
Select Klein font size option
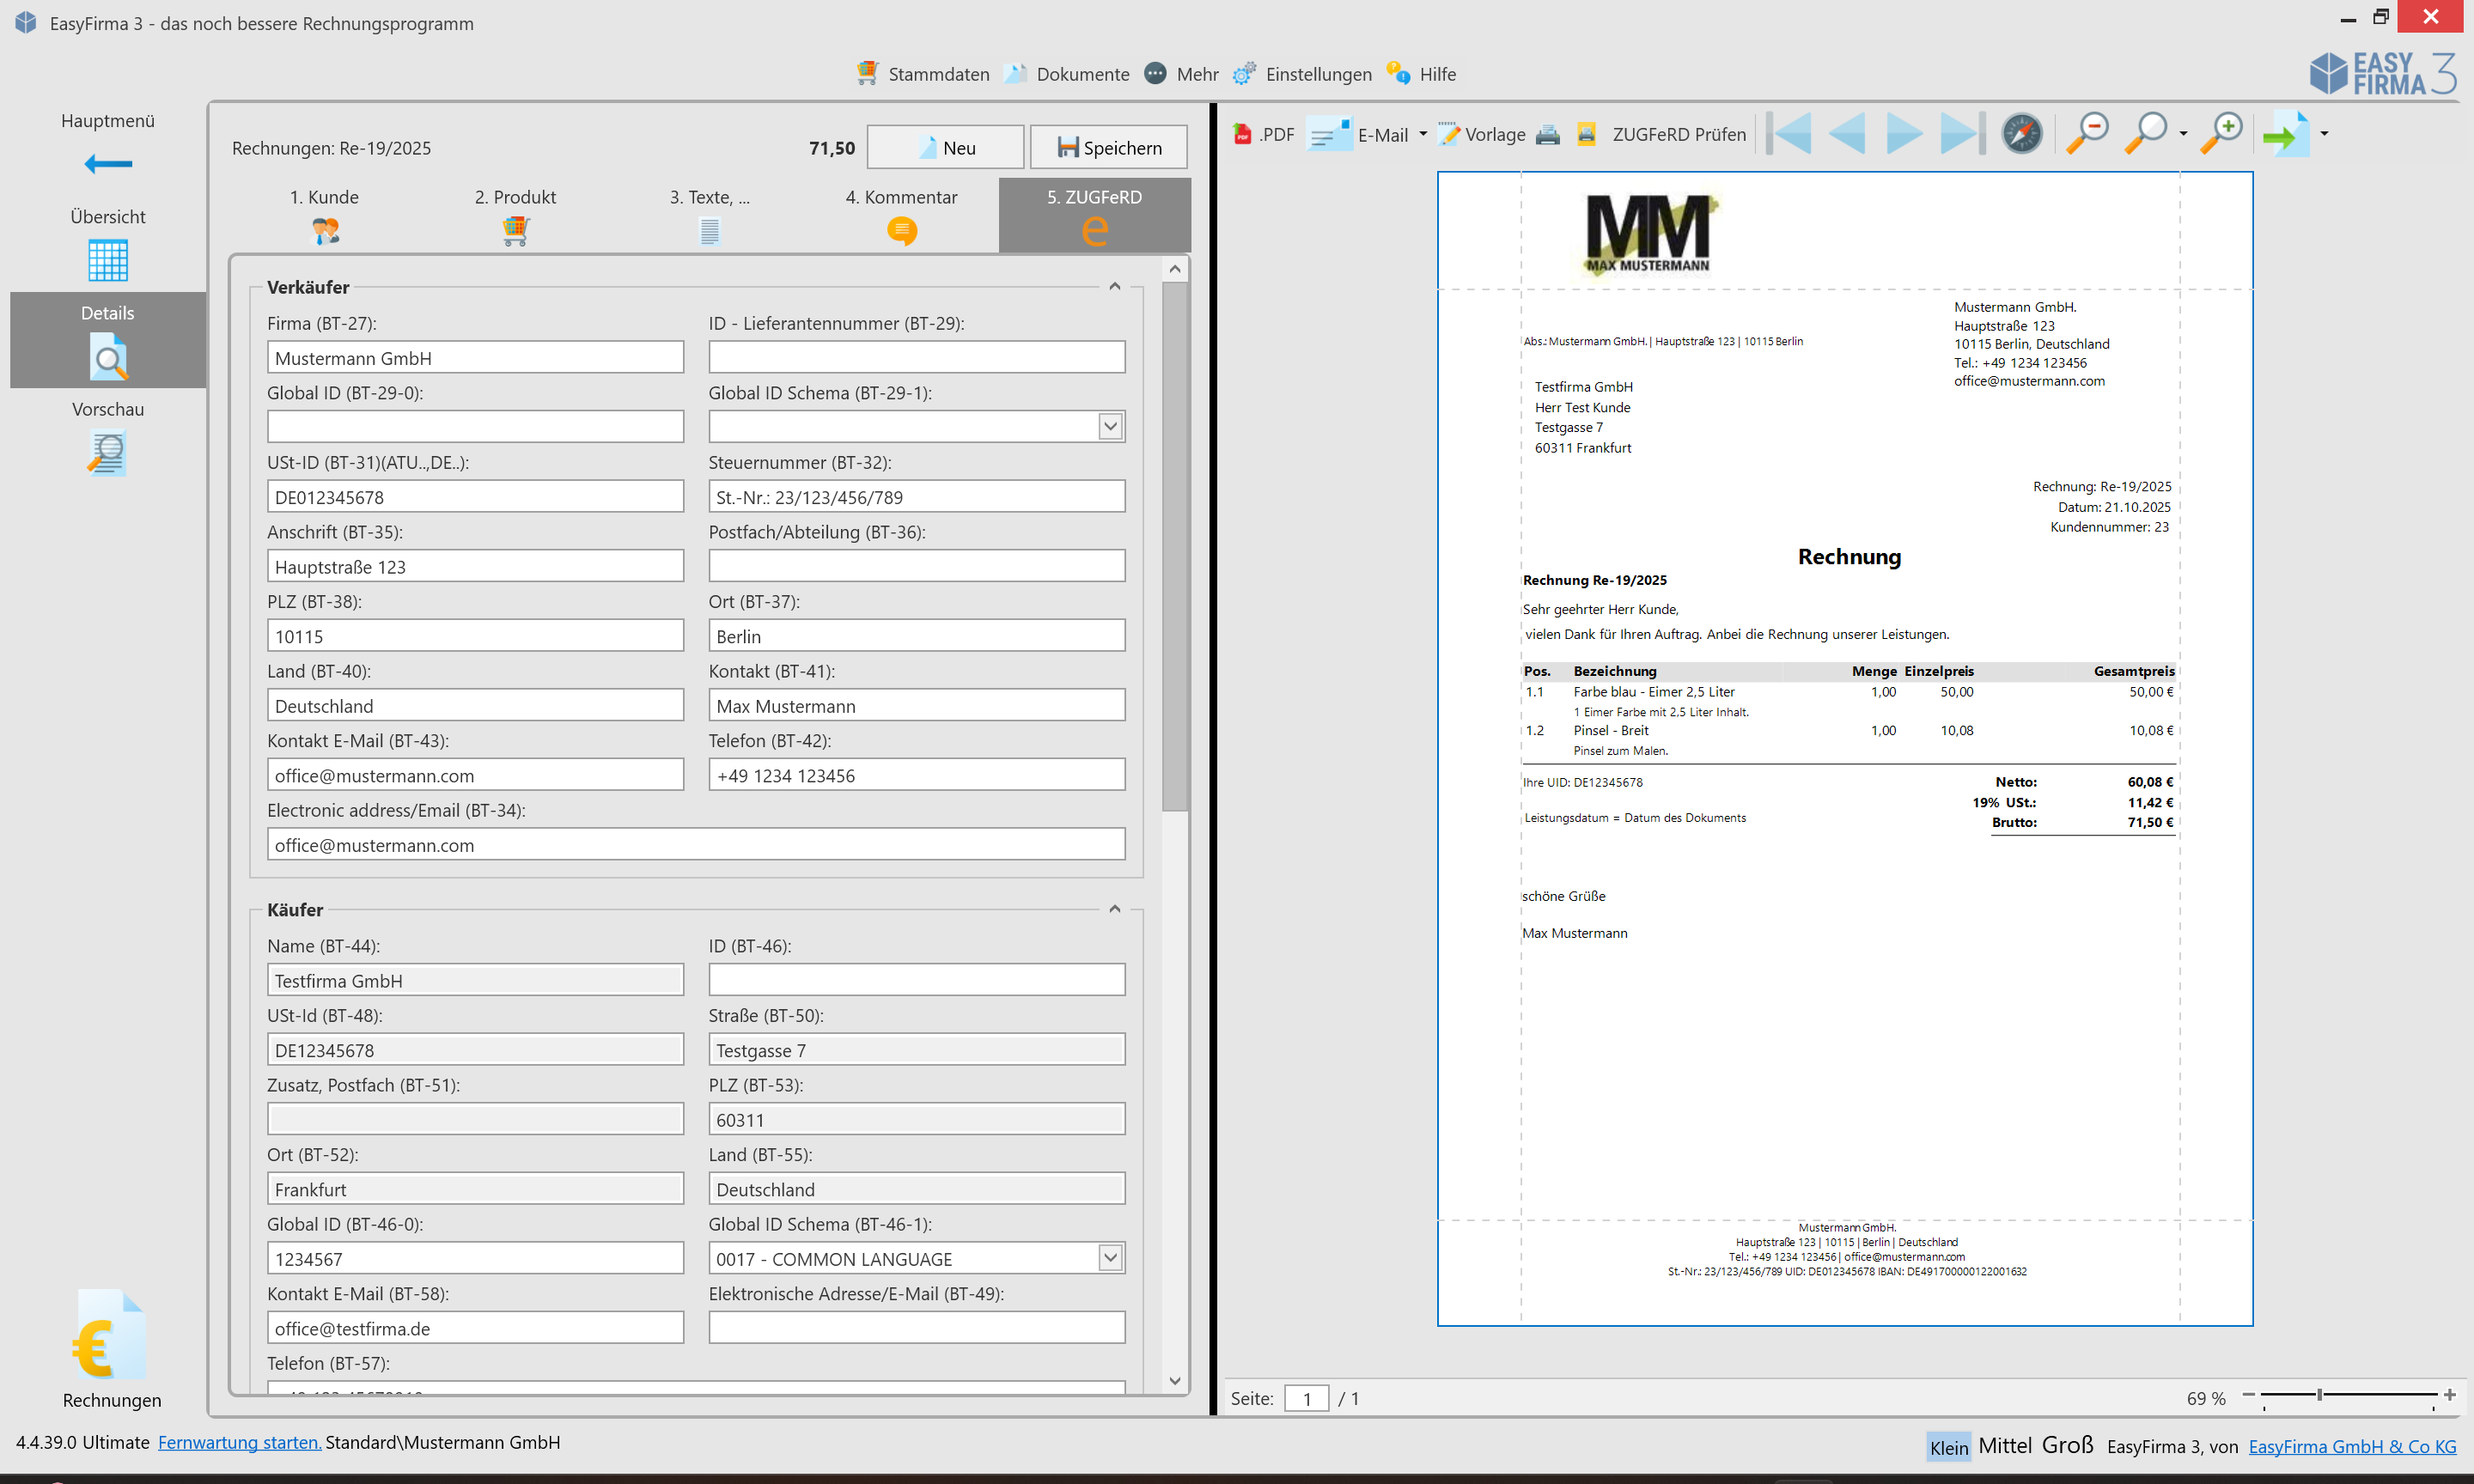pos(1948,1447)
